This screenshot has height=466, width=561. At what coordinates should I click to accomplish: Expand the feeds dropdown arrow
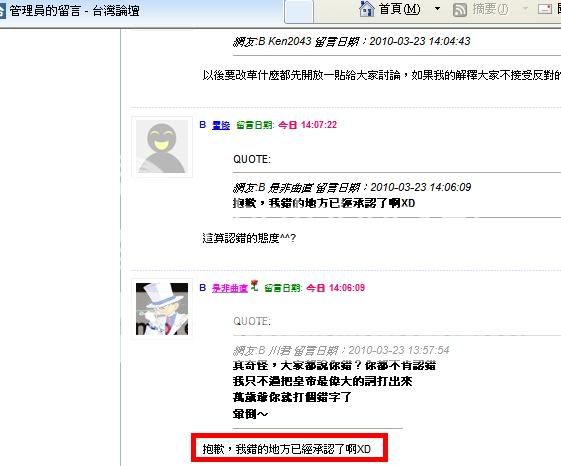tap(525, 9)
